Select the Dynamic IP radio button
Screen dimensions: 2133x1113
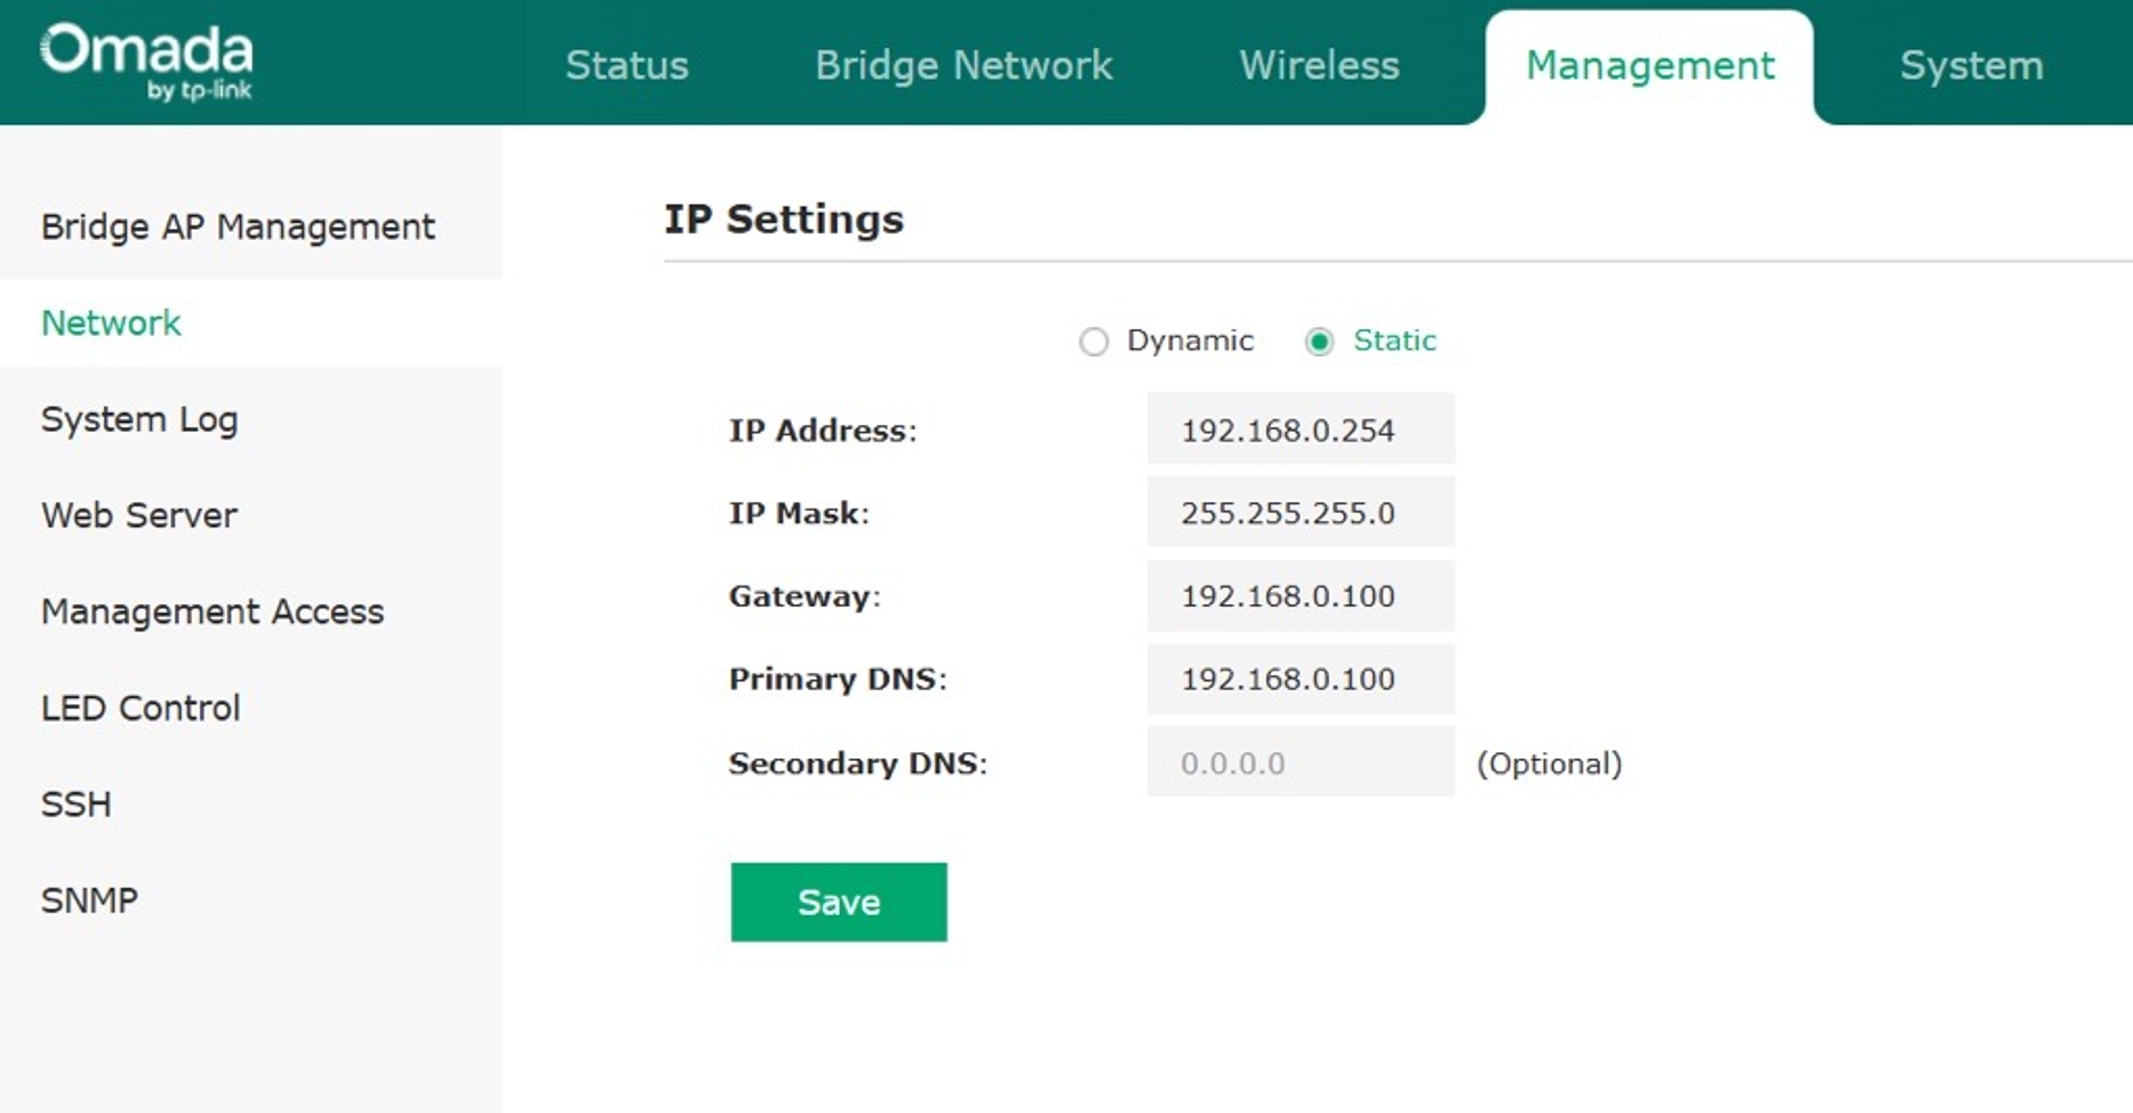(x=1093, y=342)
